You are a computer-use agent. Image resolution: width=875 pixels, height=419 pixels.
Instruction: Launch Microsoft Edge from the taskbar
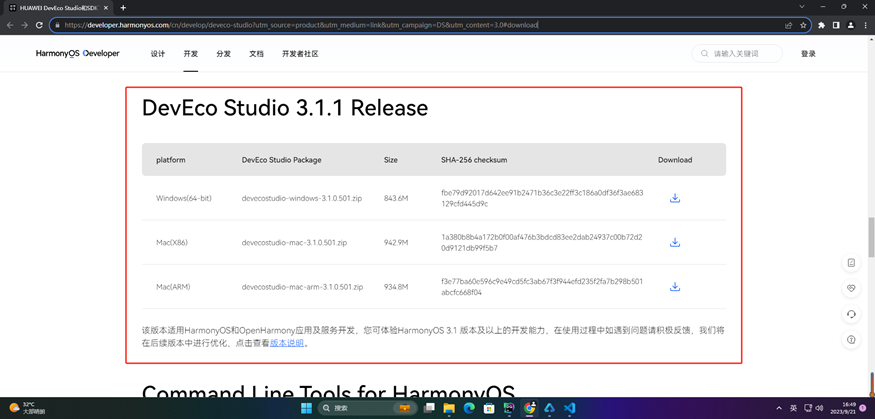point(469,408)
